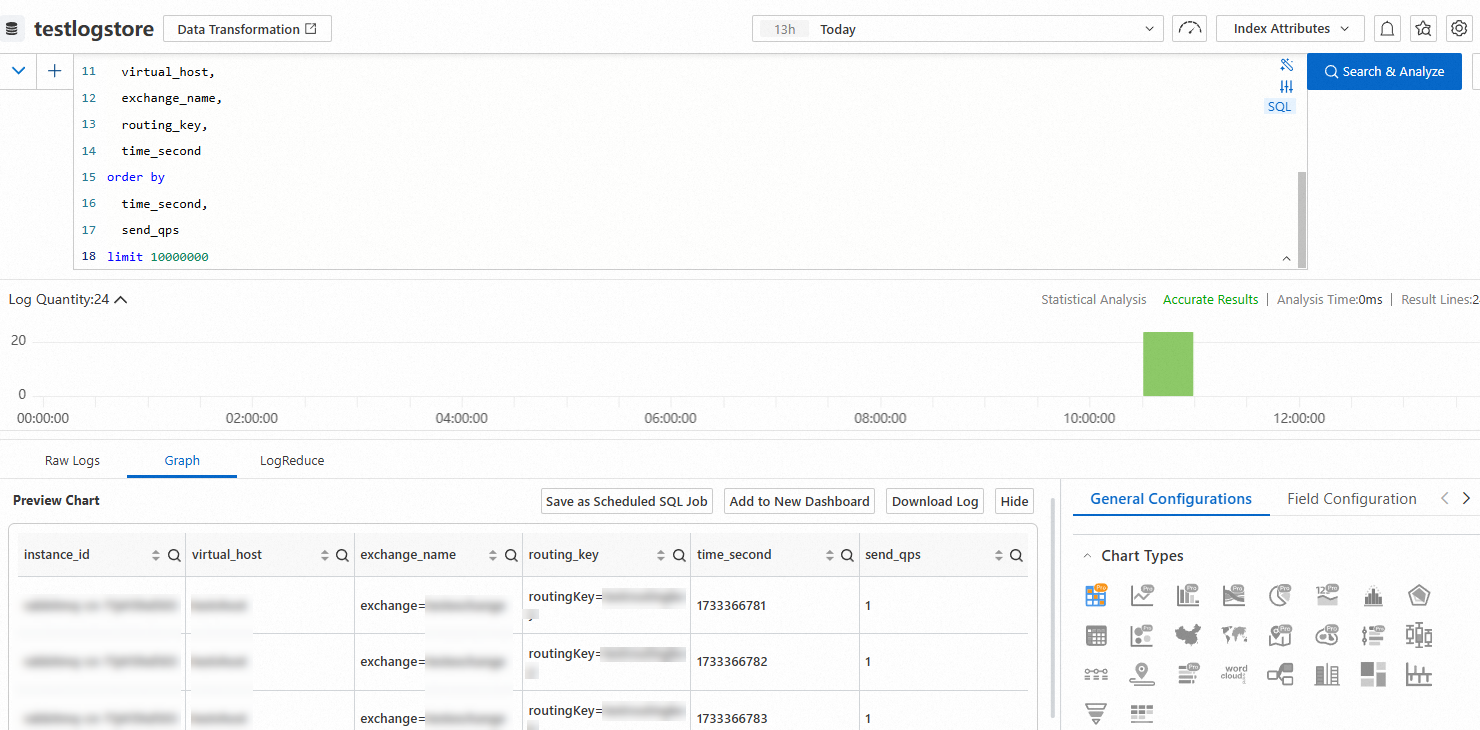Select the radar pentagon chart type
The height and width of the screenshot is (730, 1480).
click(1419, 596)
